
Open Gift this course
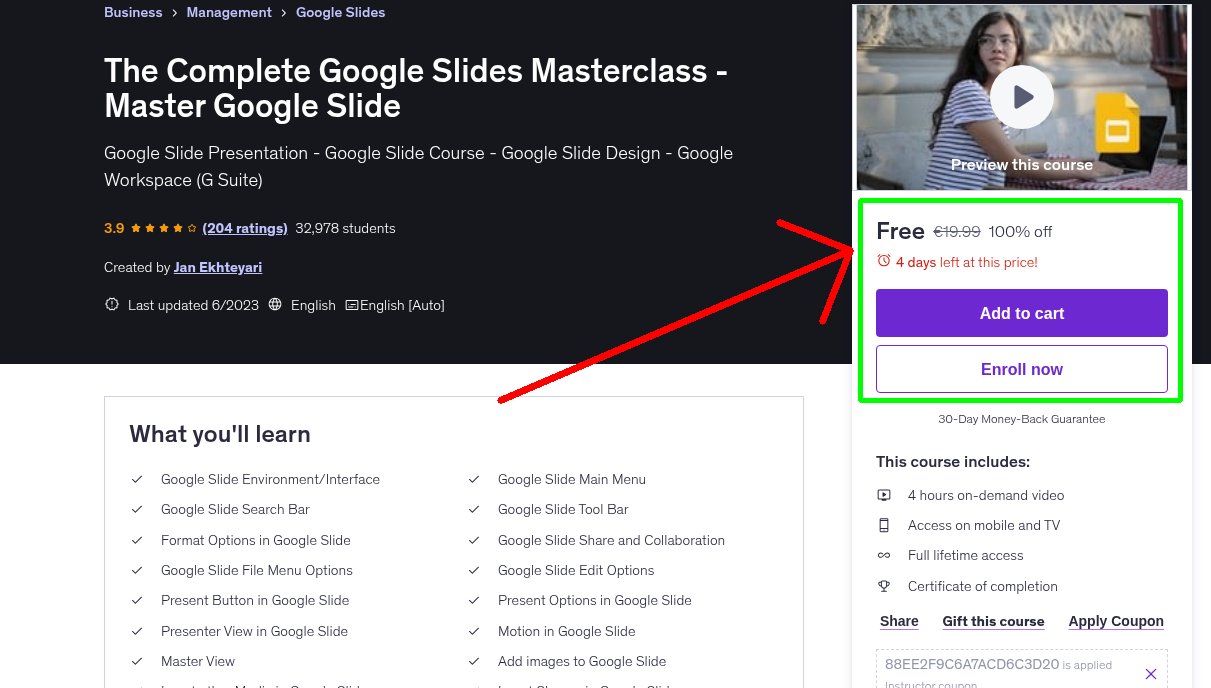(993, 621)
